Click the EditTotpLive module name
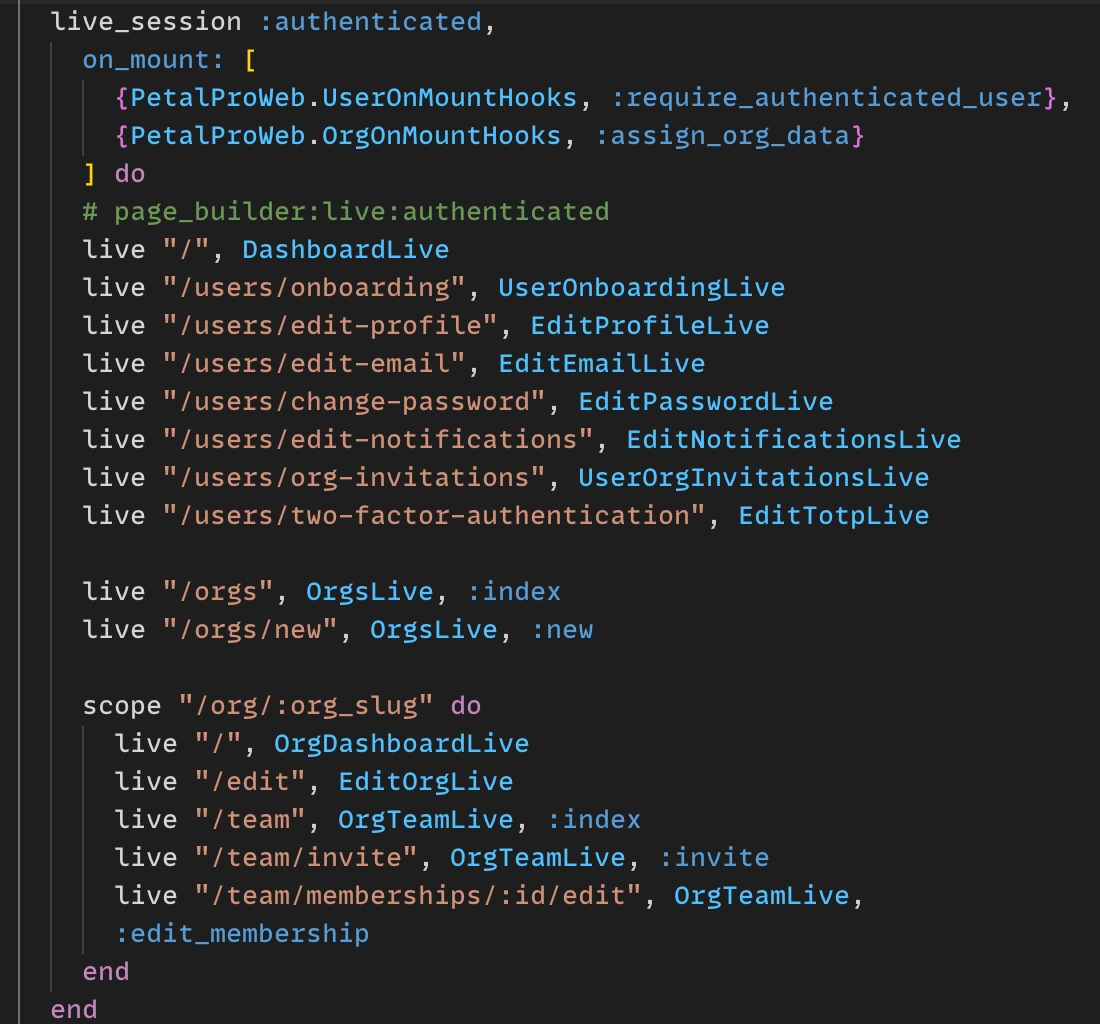This screenshot has width=1100, height=1024. coord(833,515)
